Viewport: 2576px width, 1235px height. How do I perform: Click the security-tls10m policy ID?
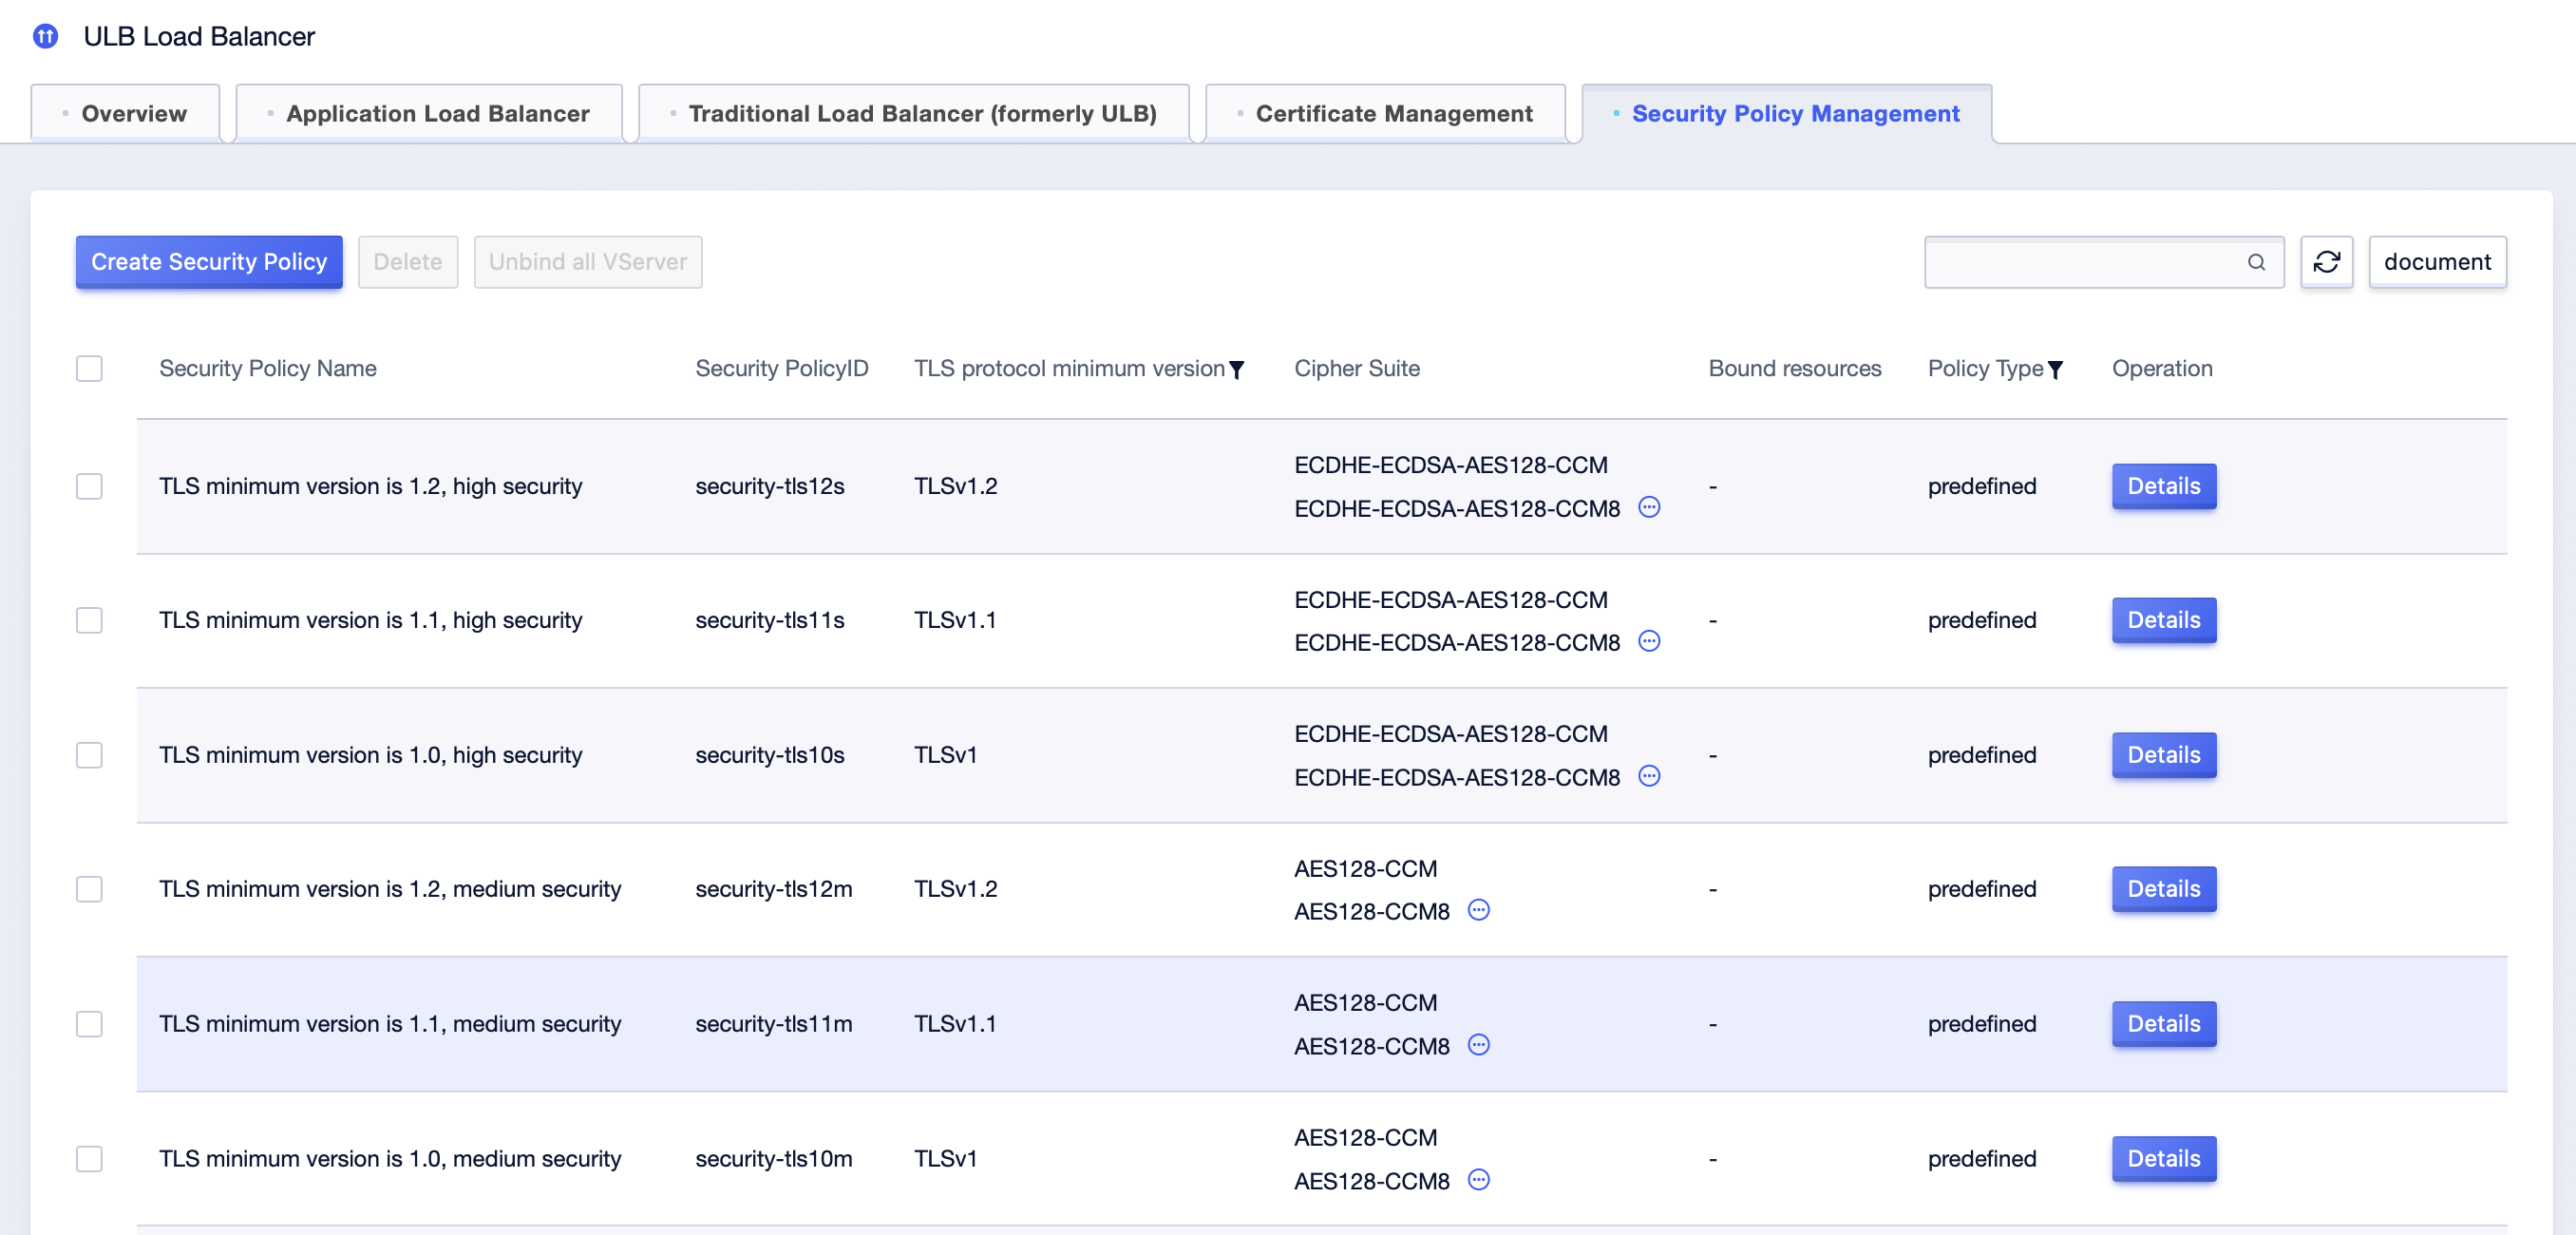pos(774,1159)
